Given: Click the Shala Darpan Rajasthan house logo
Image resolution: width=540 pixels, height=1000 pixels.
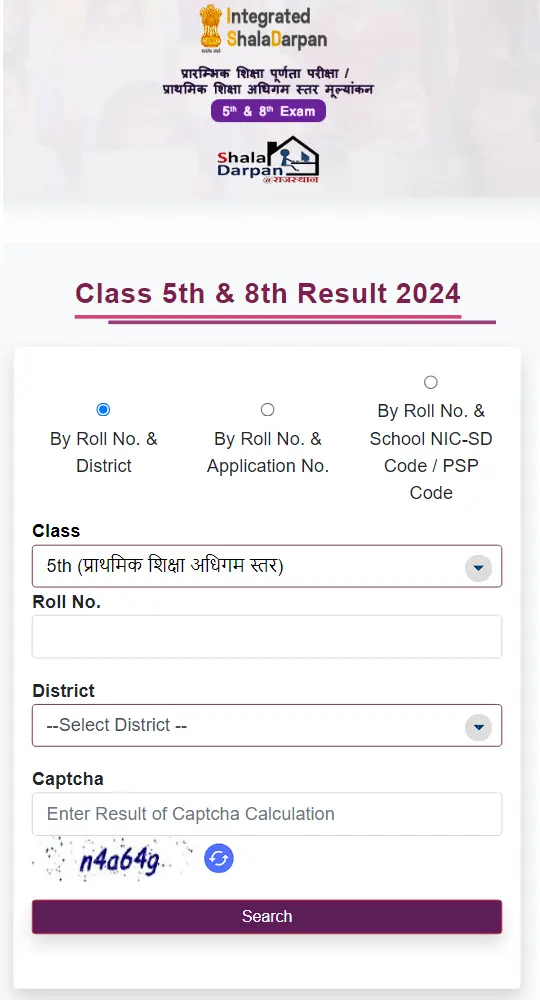Looking at the screenshot, I should 268,159.
